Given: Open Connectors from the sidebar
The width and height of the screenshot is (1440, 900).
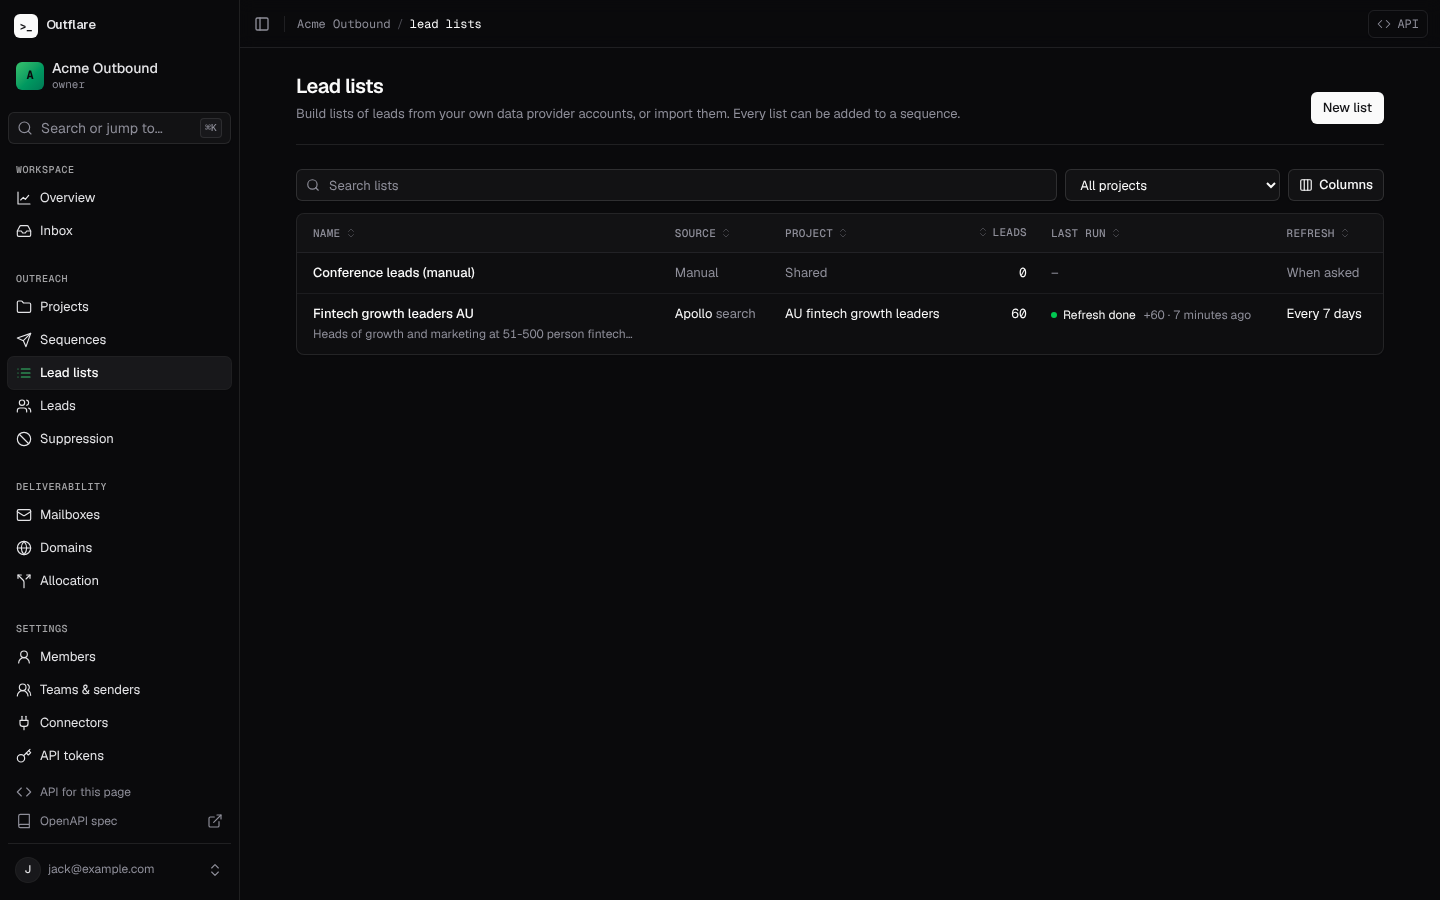Looking at the screenshot, I should (x=120, y=723).
